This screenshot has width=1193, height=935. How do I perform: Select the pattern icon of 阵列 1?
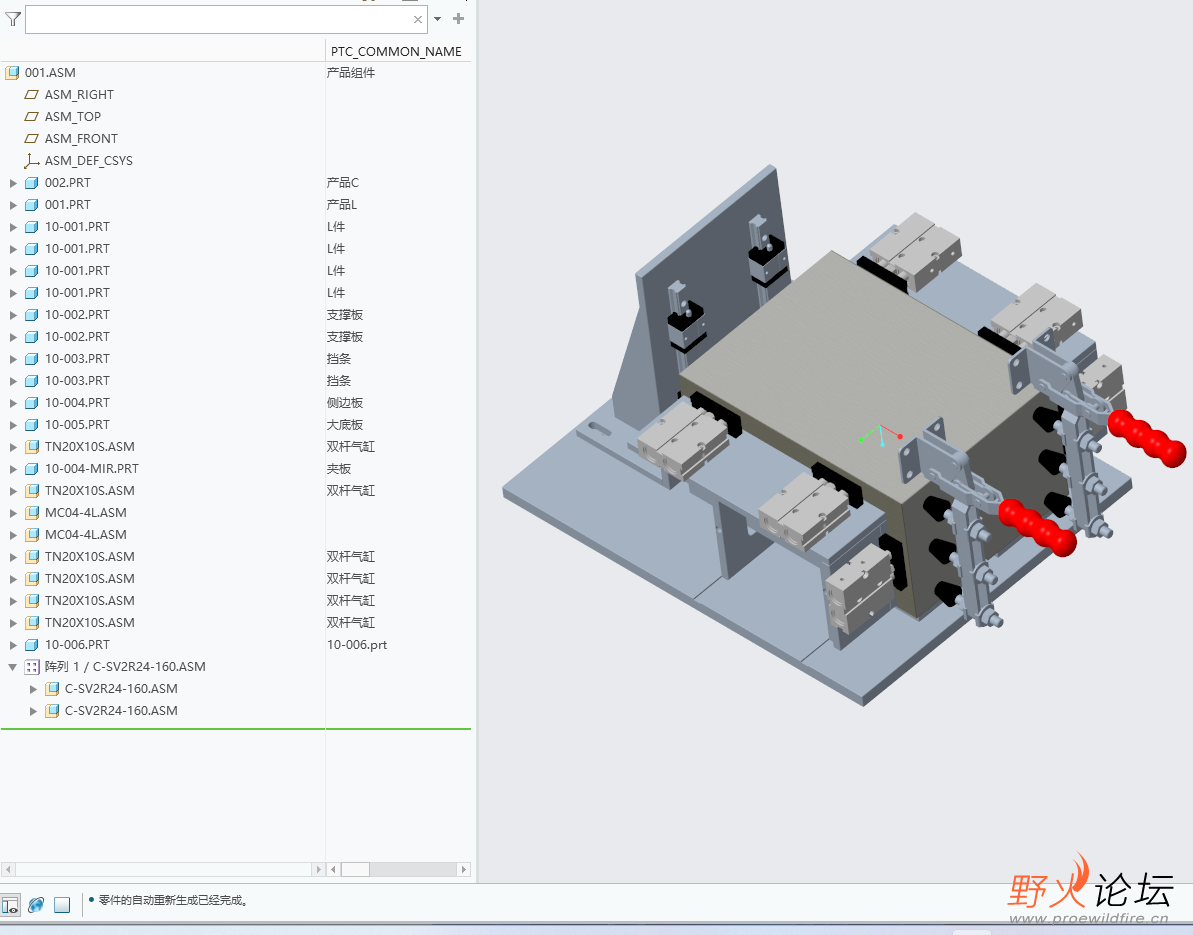tap(32, 667)
